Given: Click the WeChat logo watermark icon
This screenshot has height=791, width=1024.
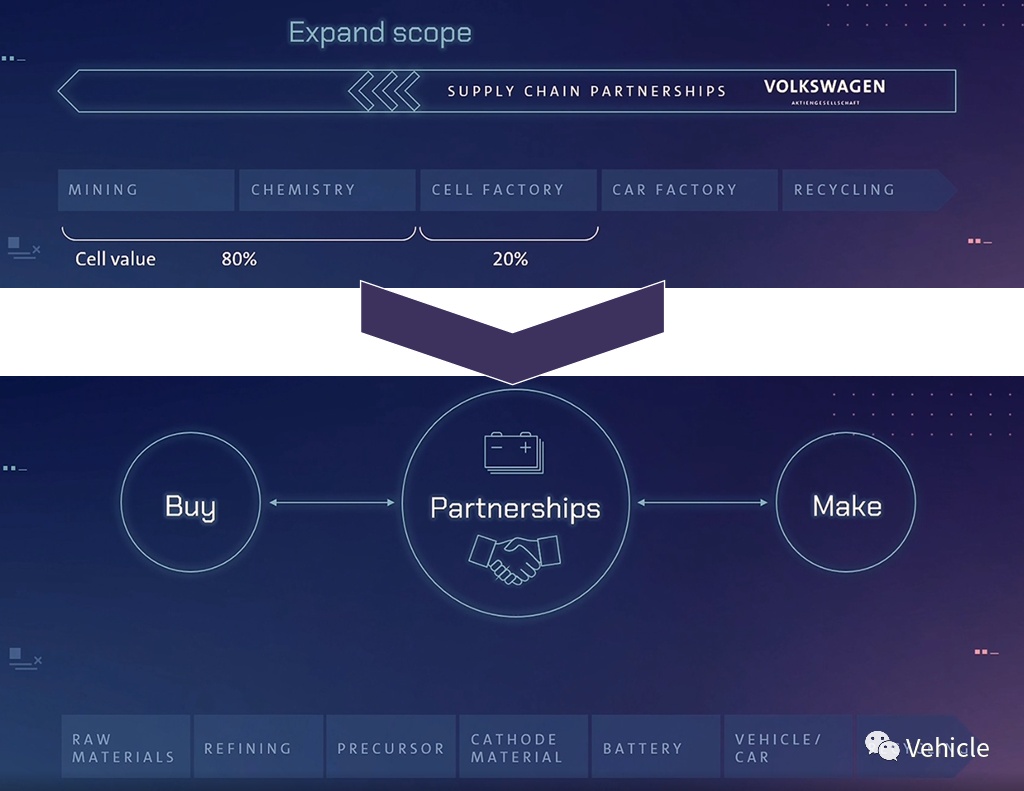Looking at the screenshot, I should pyautogui.click(x=882, y=747).
